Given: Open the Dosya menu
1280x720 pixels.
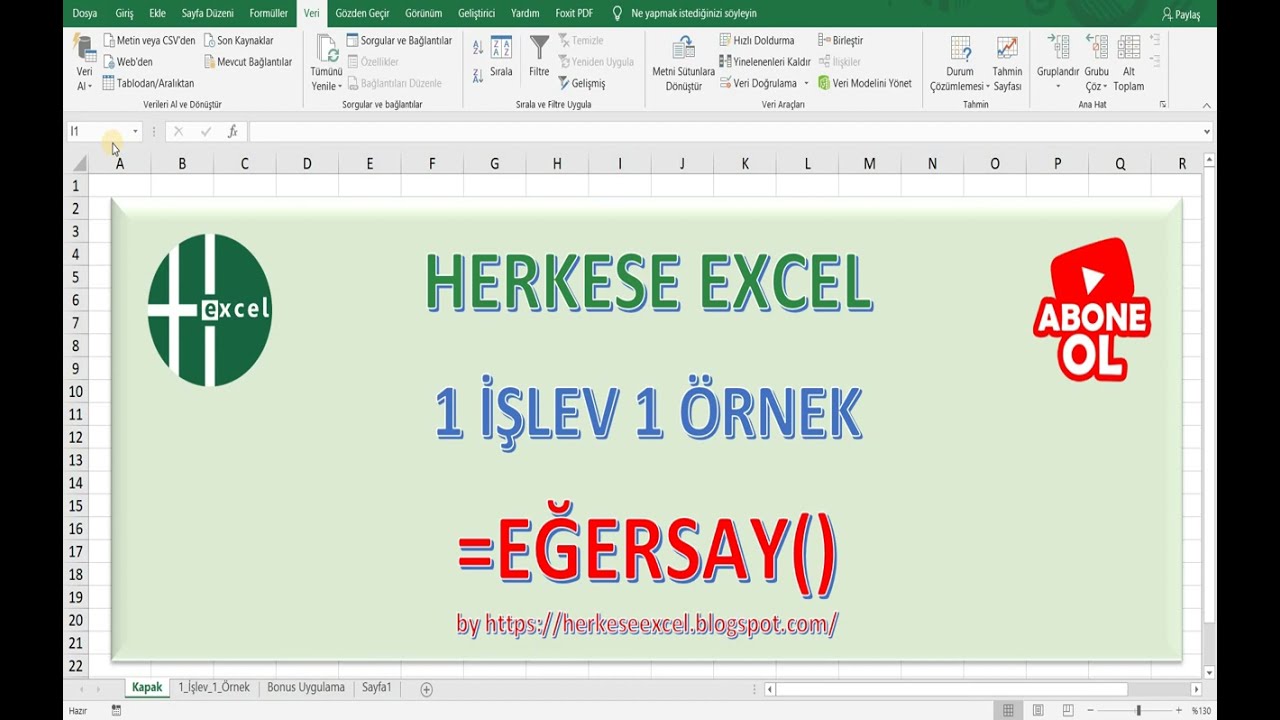Looking at the screenshot, I should [x=85, y=13].
